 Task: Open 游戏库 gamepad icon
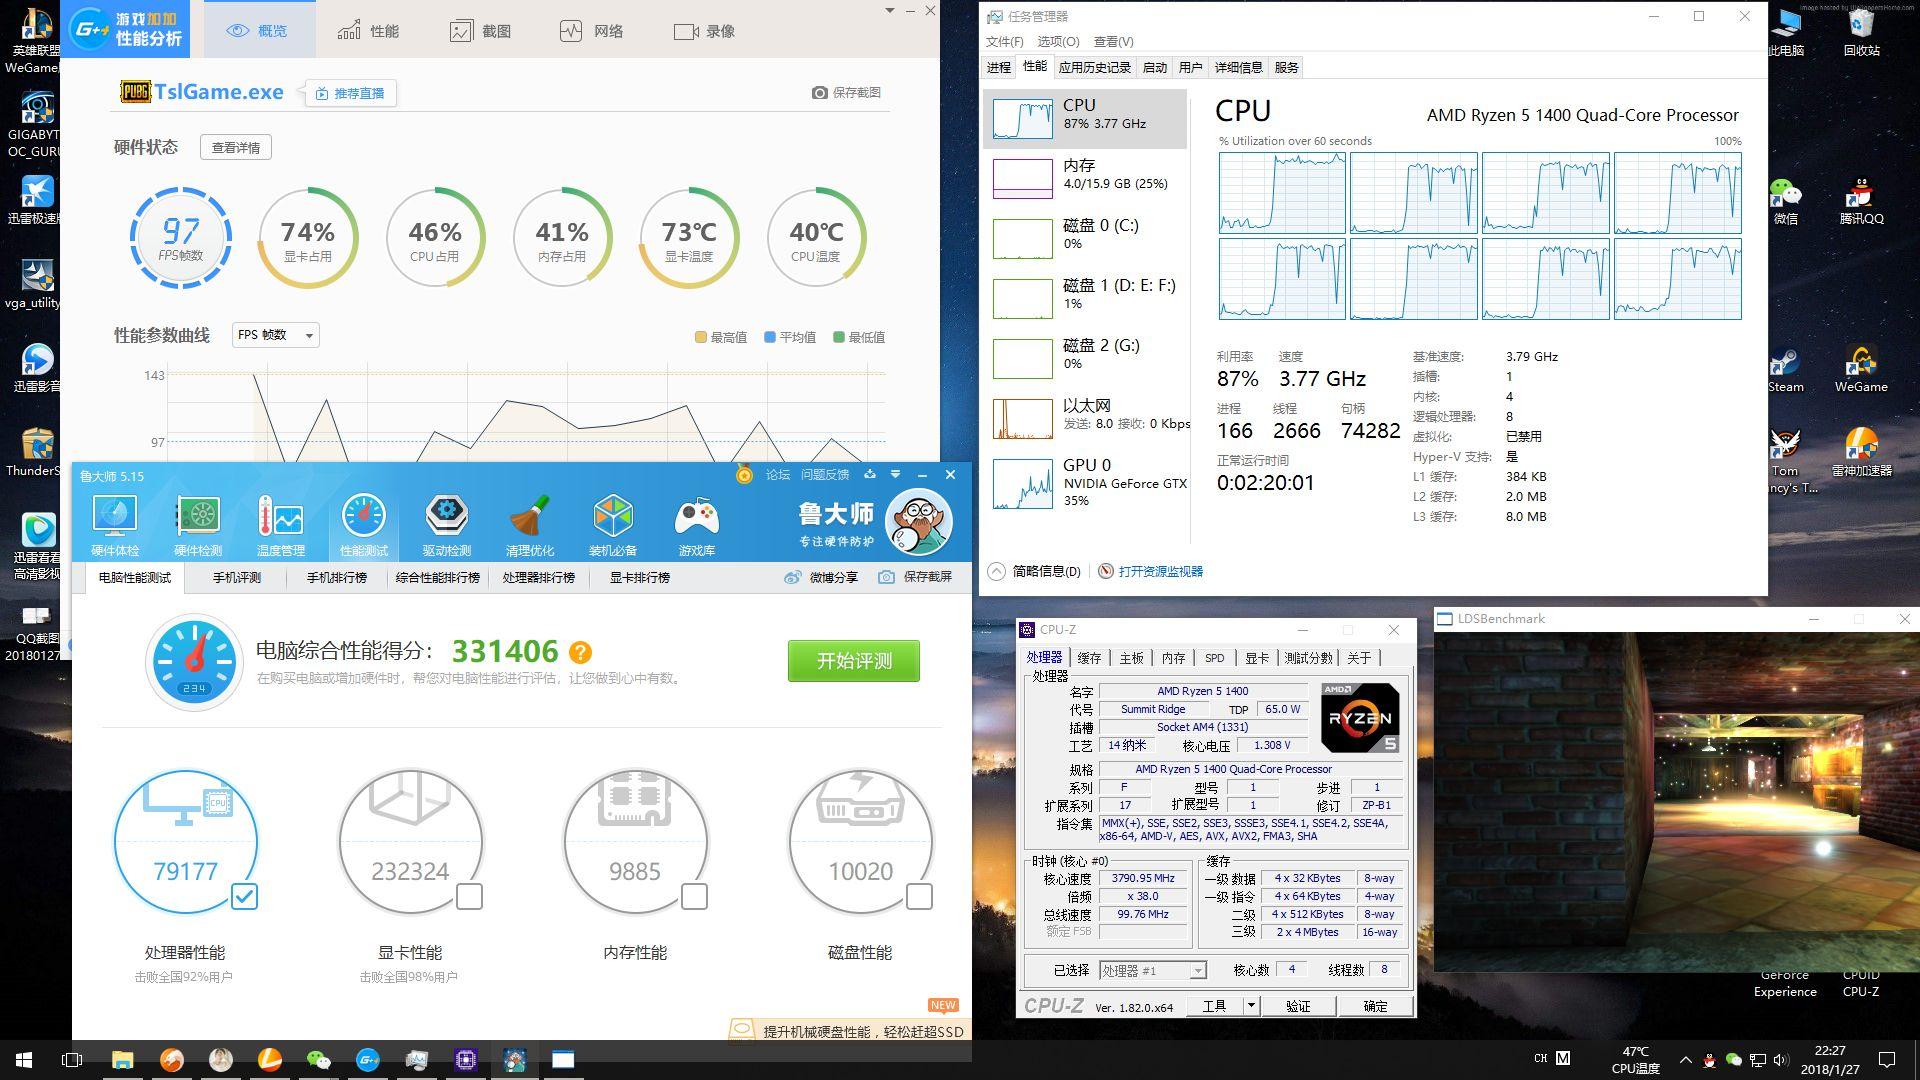click(x=696, y=525)
